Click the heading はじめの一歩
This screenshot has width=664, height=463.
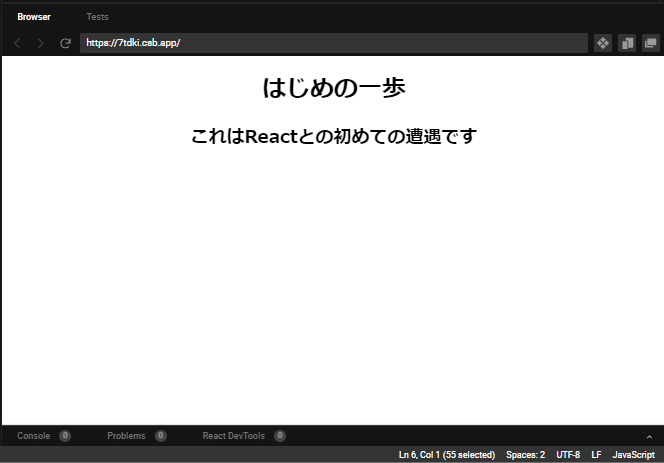tap(334, 88)
